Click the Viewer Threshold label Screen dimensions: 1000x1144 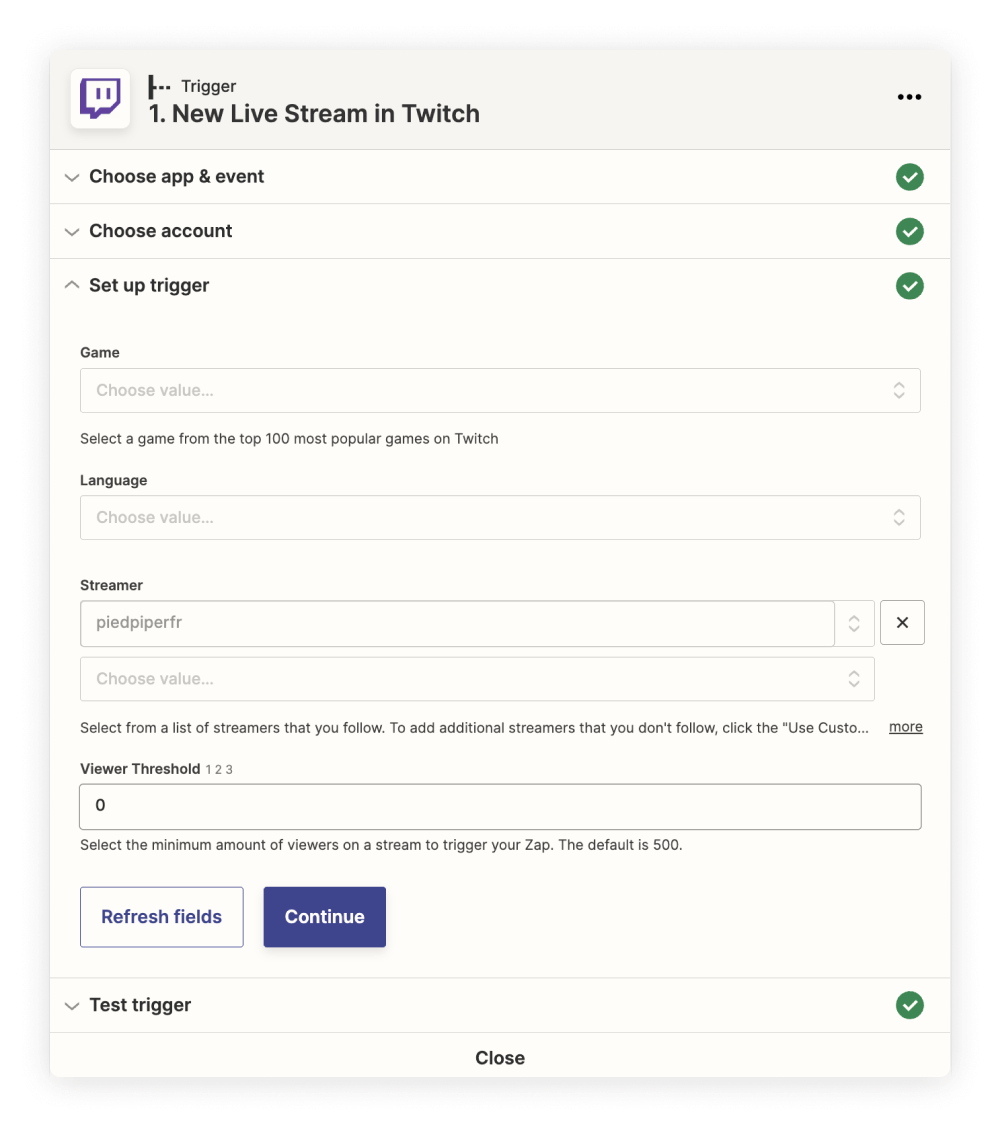pos(140,768)
